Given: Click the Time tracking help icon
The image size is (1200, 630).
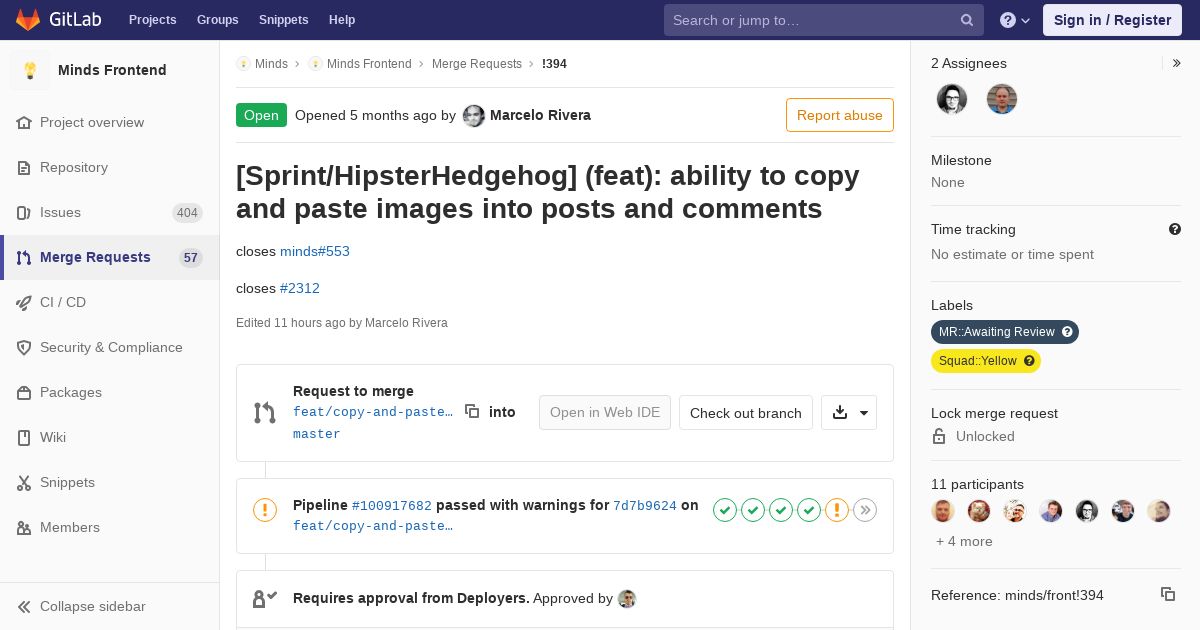Looking at the screenshot, I should click(1175, 229).
